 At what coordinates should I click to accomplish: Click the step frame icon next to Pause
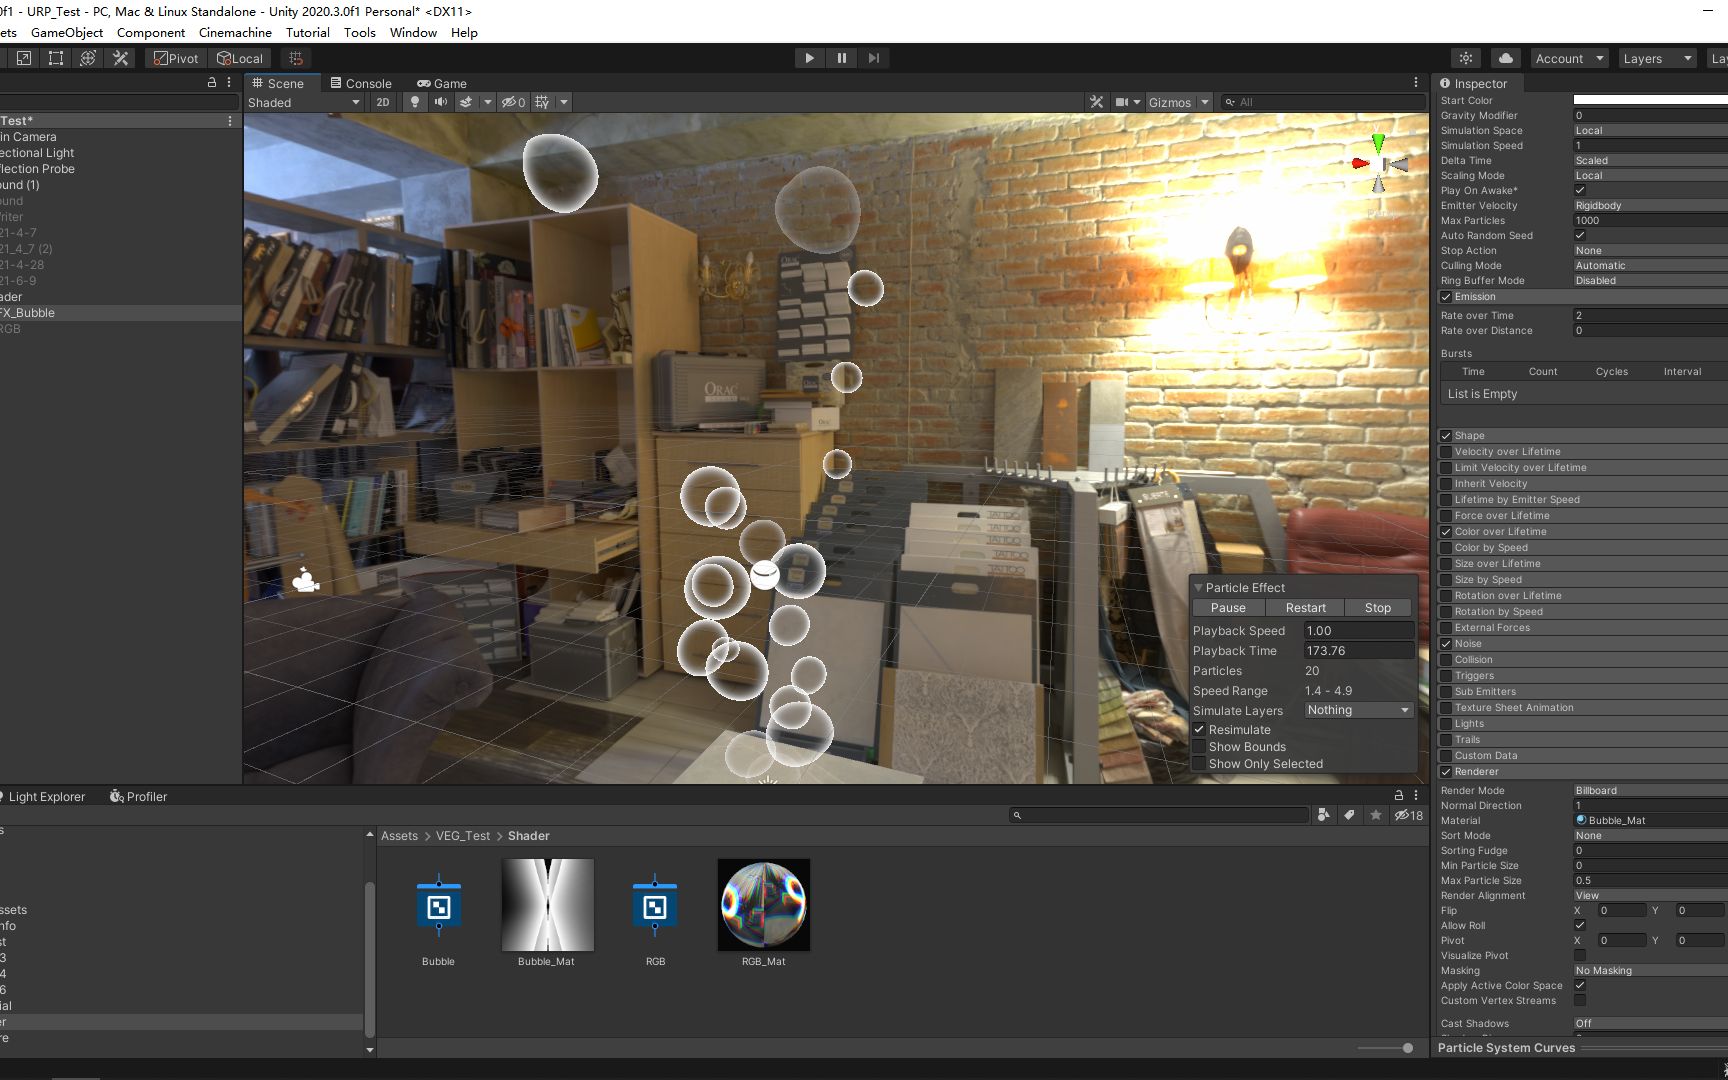[x=873, y=57]
